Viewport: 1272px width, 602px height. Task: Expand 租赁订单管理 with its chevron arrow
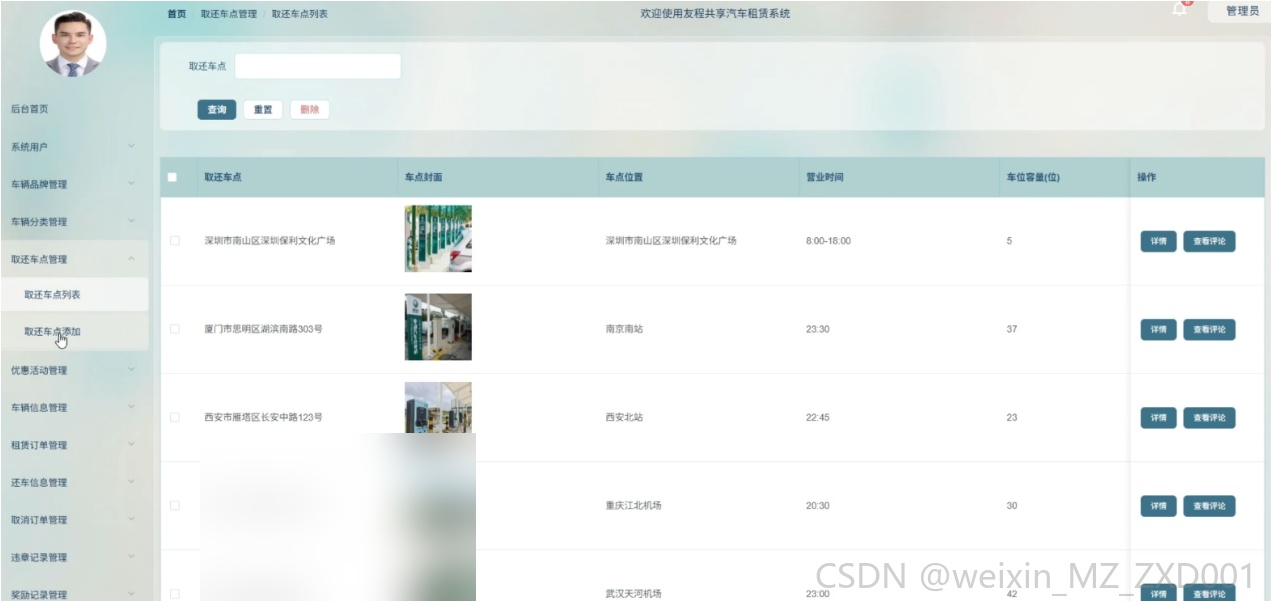(x=131, y=445)
